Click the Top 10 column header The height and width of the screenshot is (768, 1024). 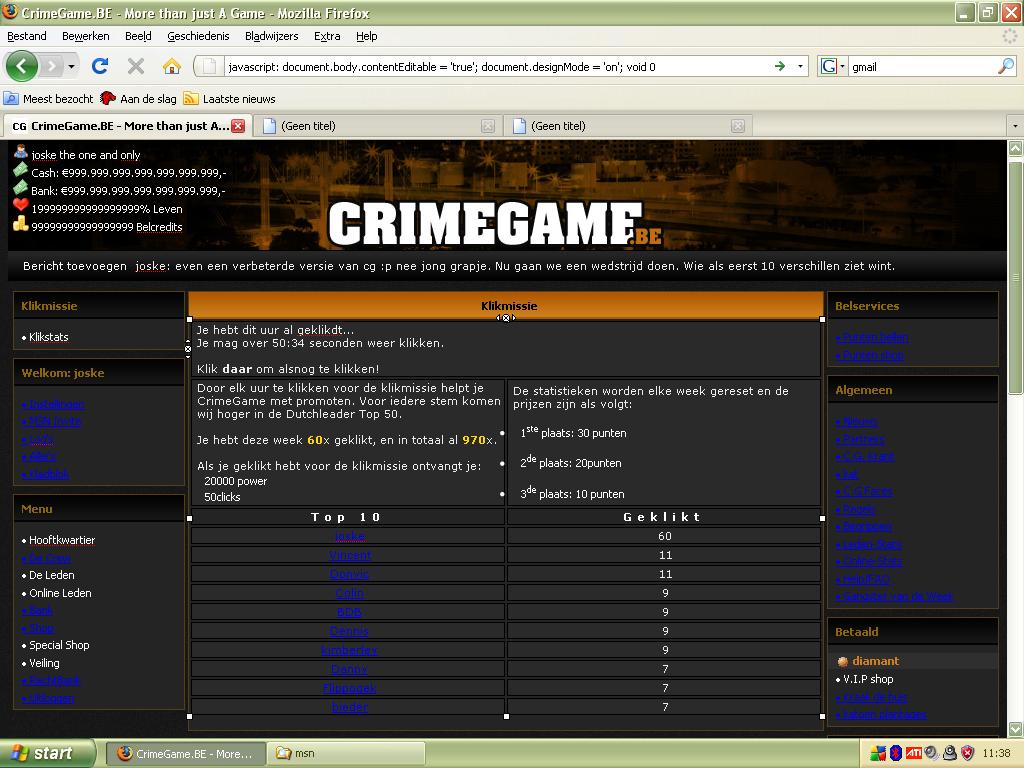click(347, 517)
